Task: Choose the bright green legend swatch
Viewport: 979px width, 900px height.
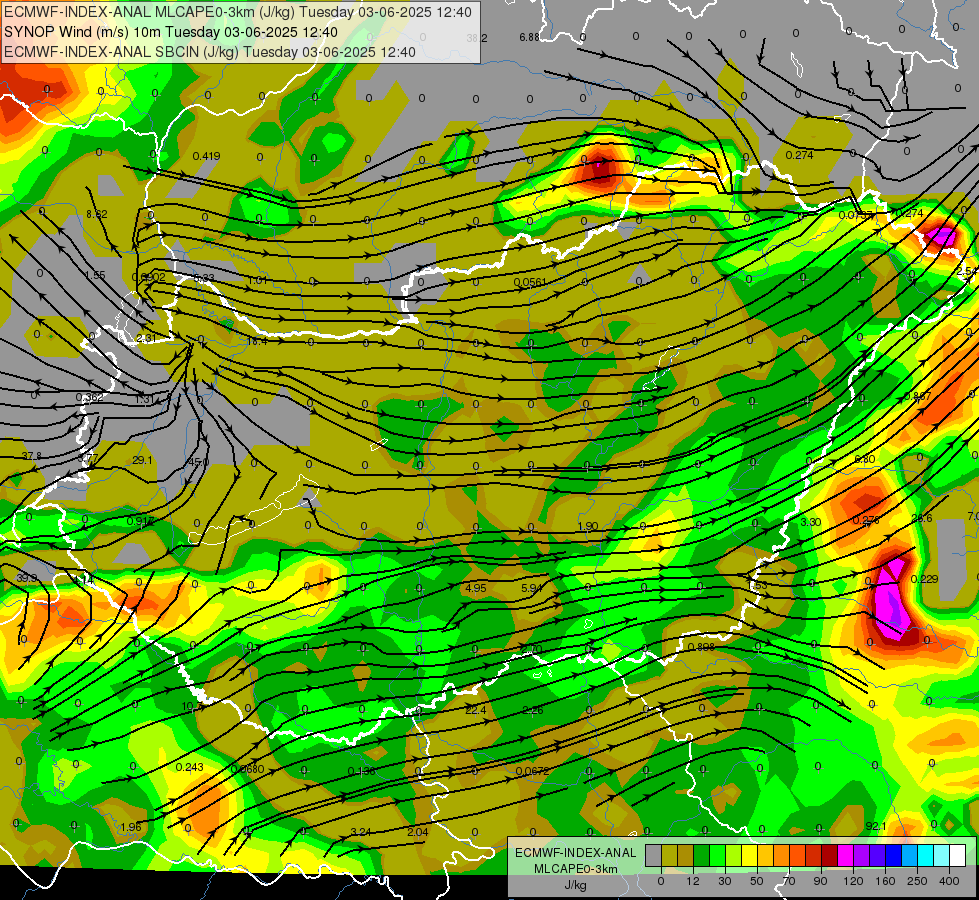Action: pos(717,856)
